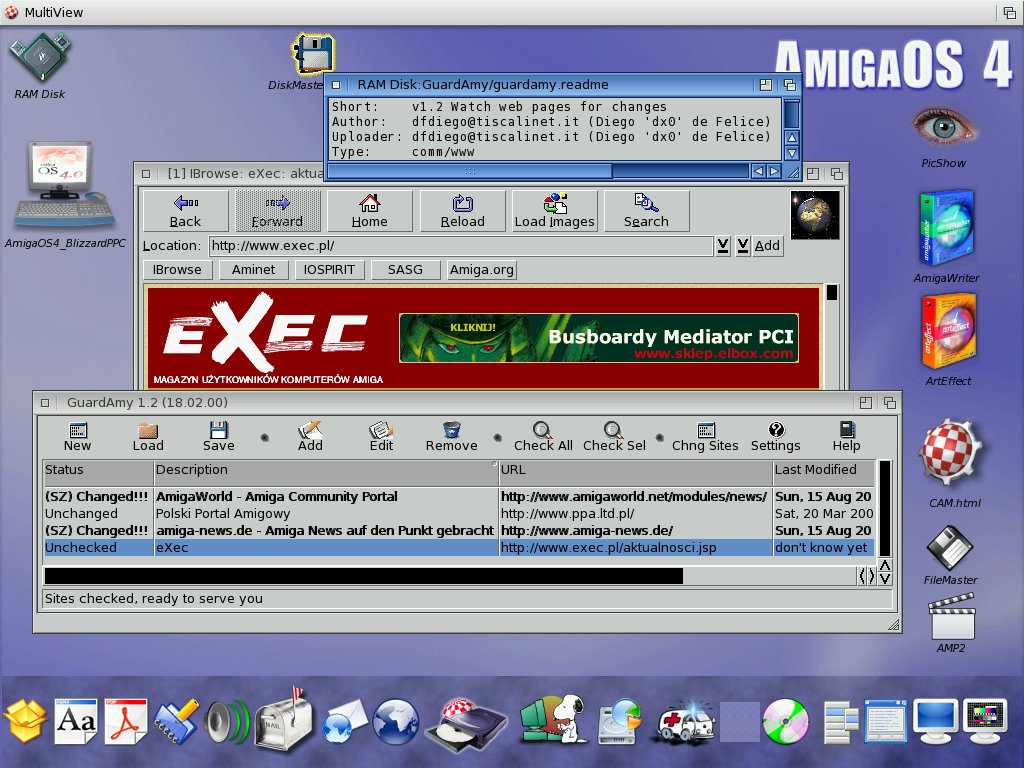The width and height of the screenshot is (1024, 768).
Task: Click Save in GuardAmy toolbar
Action: tap(218, 437)
